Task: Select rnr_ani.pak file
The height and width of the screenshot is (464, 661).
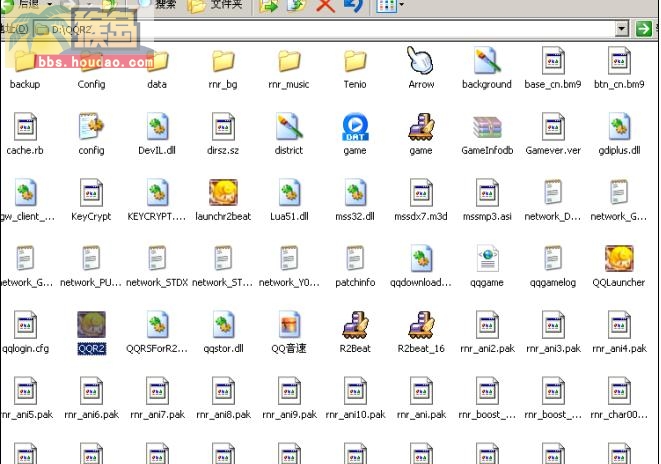Action: tap(421, 399)
